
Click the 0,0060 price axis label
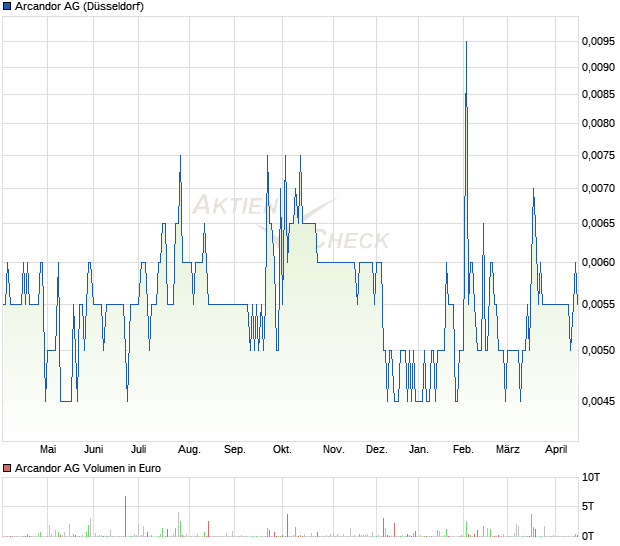(598, 262)
